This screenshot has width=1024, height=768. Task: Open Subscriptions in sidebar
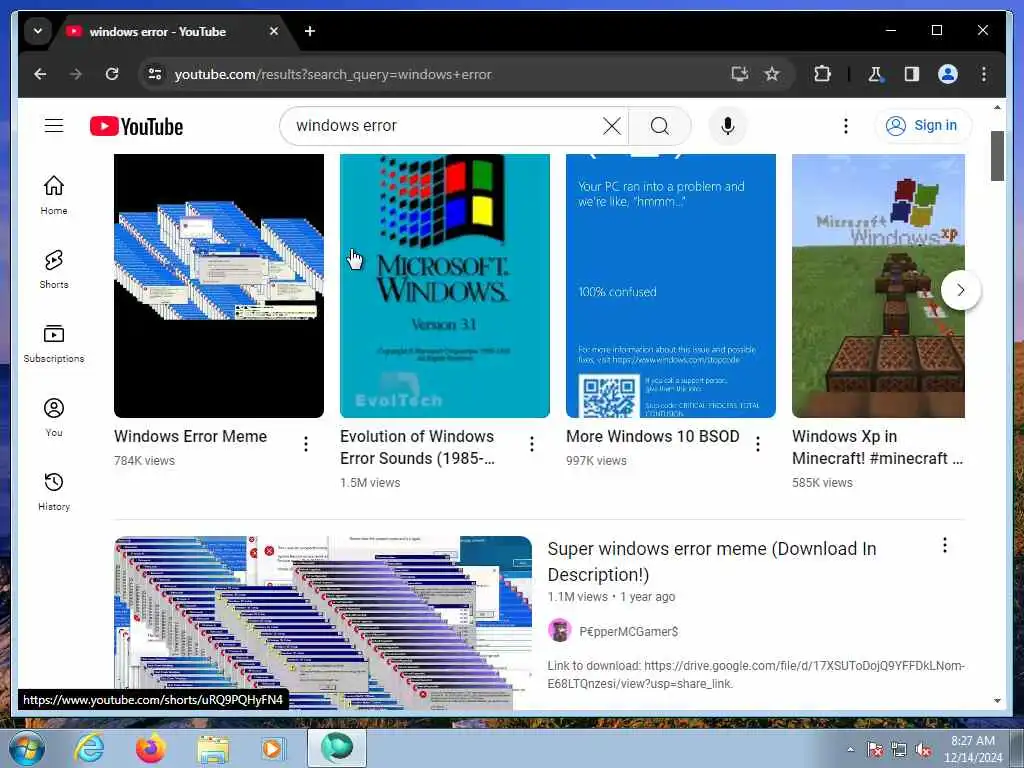click(x=54, y=343)
